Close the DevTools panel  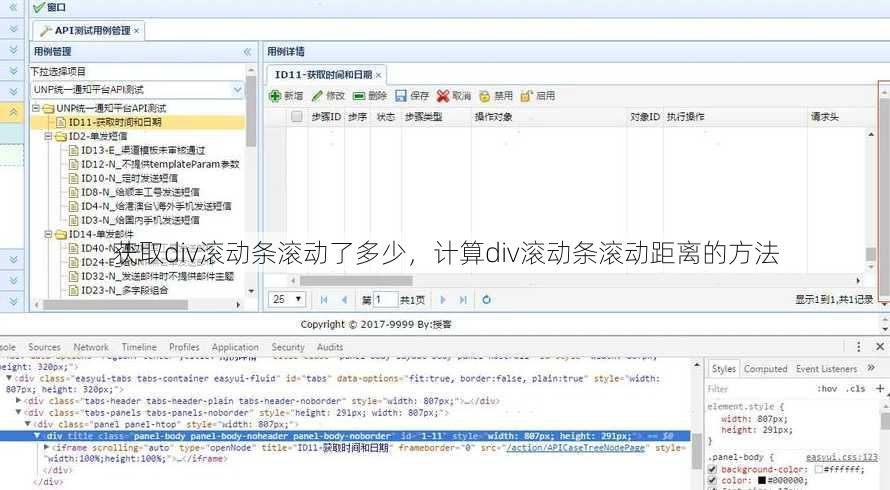pos(880,346)
